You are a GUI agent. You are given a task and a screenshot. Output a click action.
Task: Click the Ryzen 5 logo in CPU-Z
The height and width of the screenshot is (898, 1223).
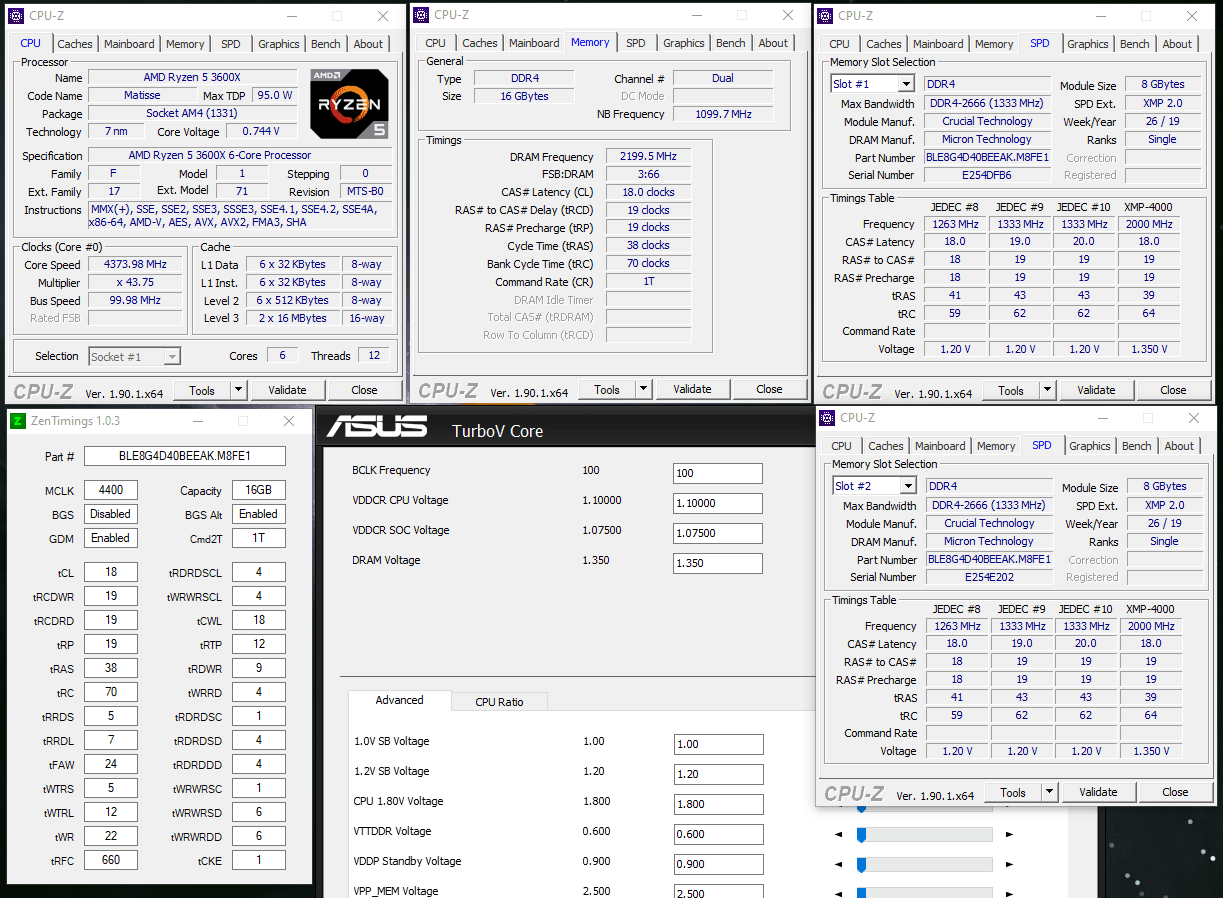click(350, 103)
